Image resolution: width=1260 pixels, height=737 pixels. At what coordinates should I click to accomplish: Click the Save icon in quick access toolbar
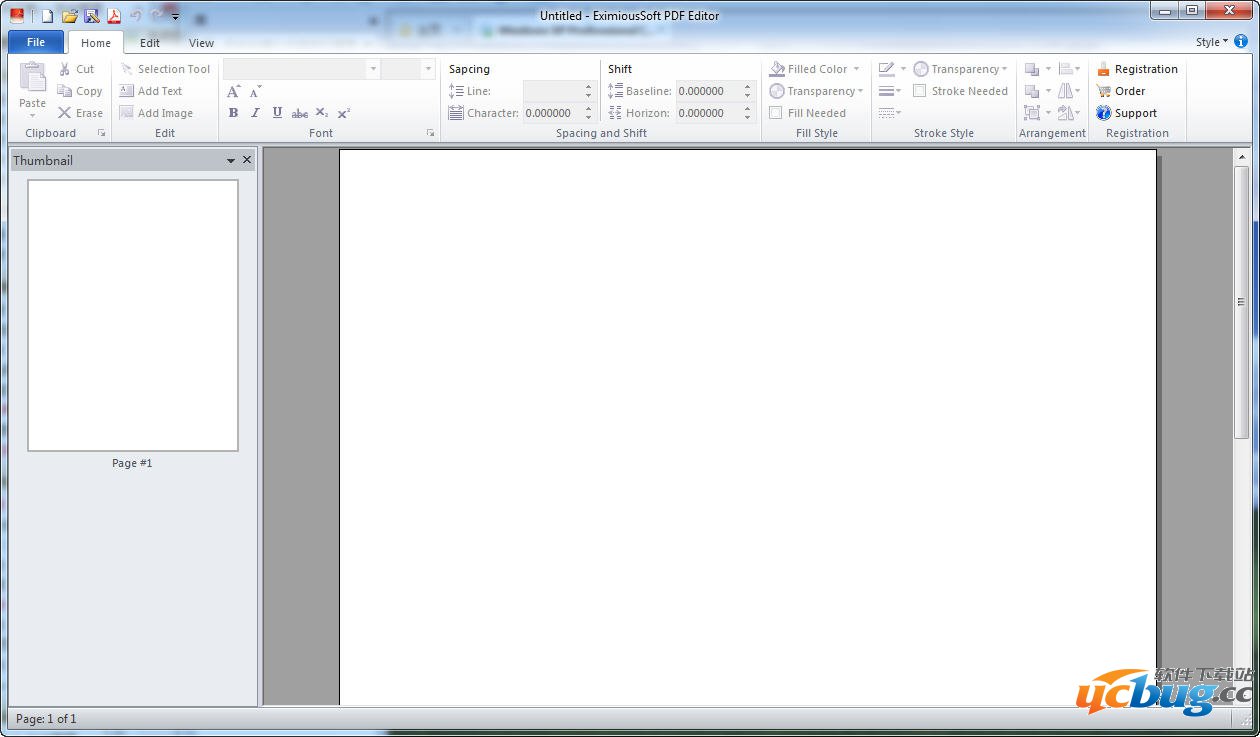(x=90, y=15)
